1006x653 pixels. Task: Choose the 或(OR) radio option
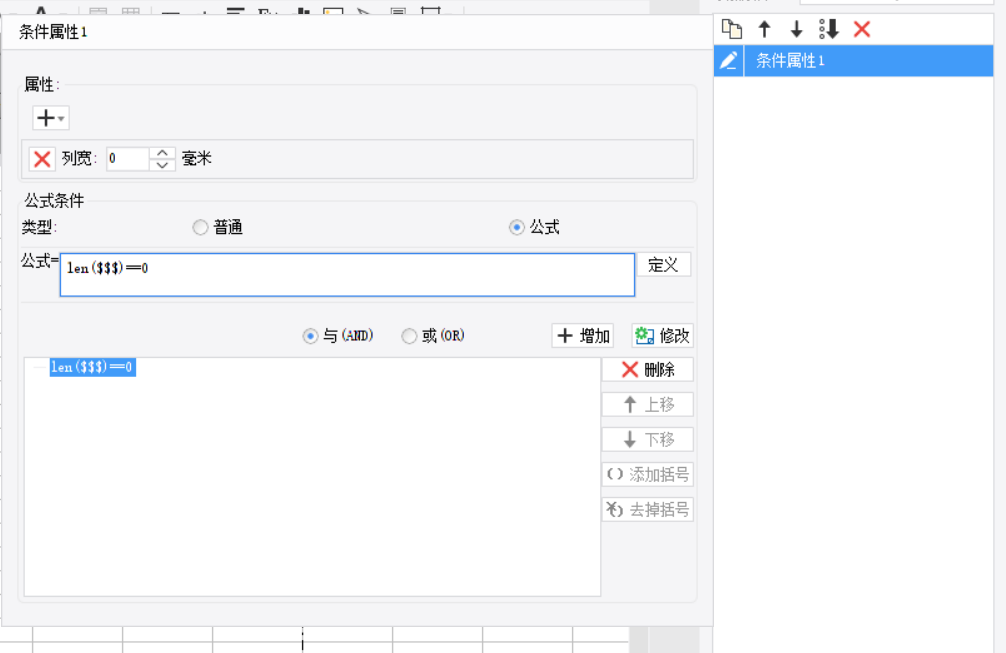click(x=409, y=336)
